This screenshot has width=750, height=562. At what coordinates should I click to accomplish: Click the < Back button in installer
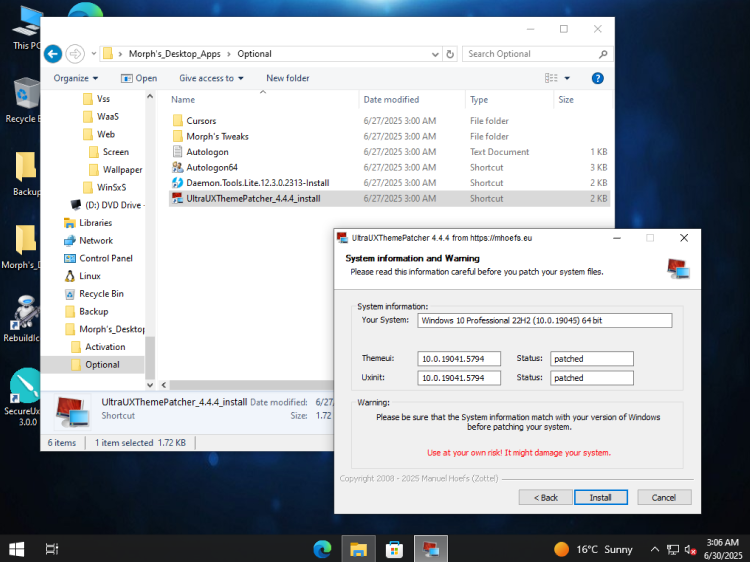click(x=546, y=497)
